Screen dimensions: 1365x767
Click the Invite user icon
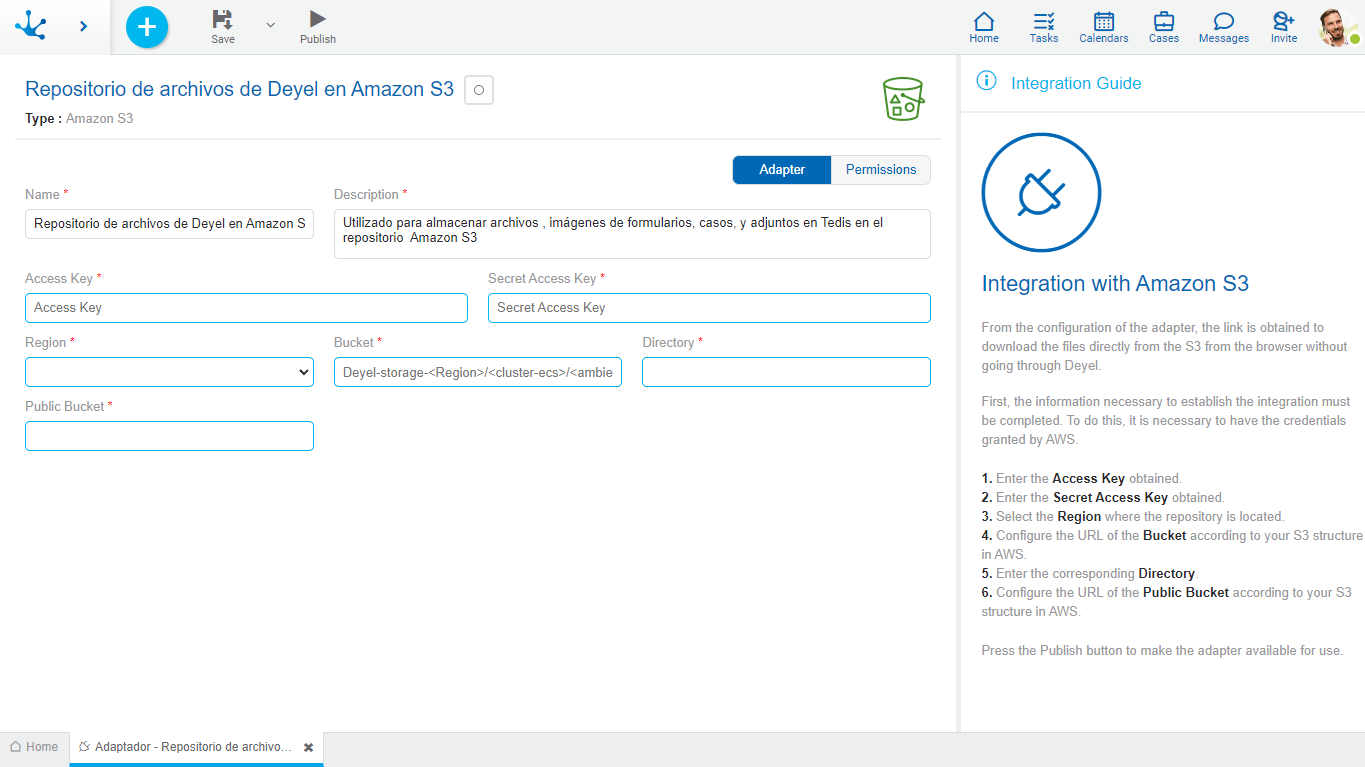[1283, 22]
